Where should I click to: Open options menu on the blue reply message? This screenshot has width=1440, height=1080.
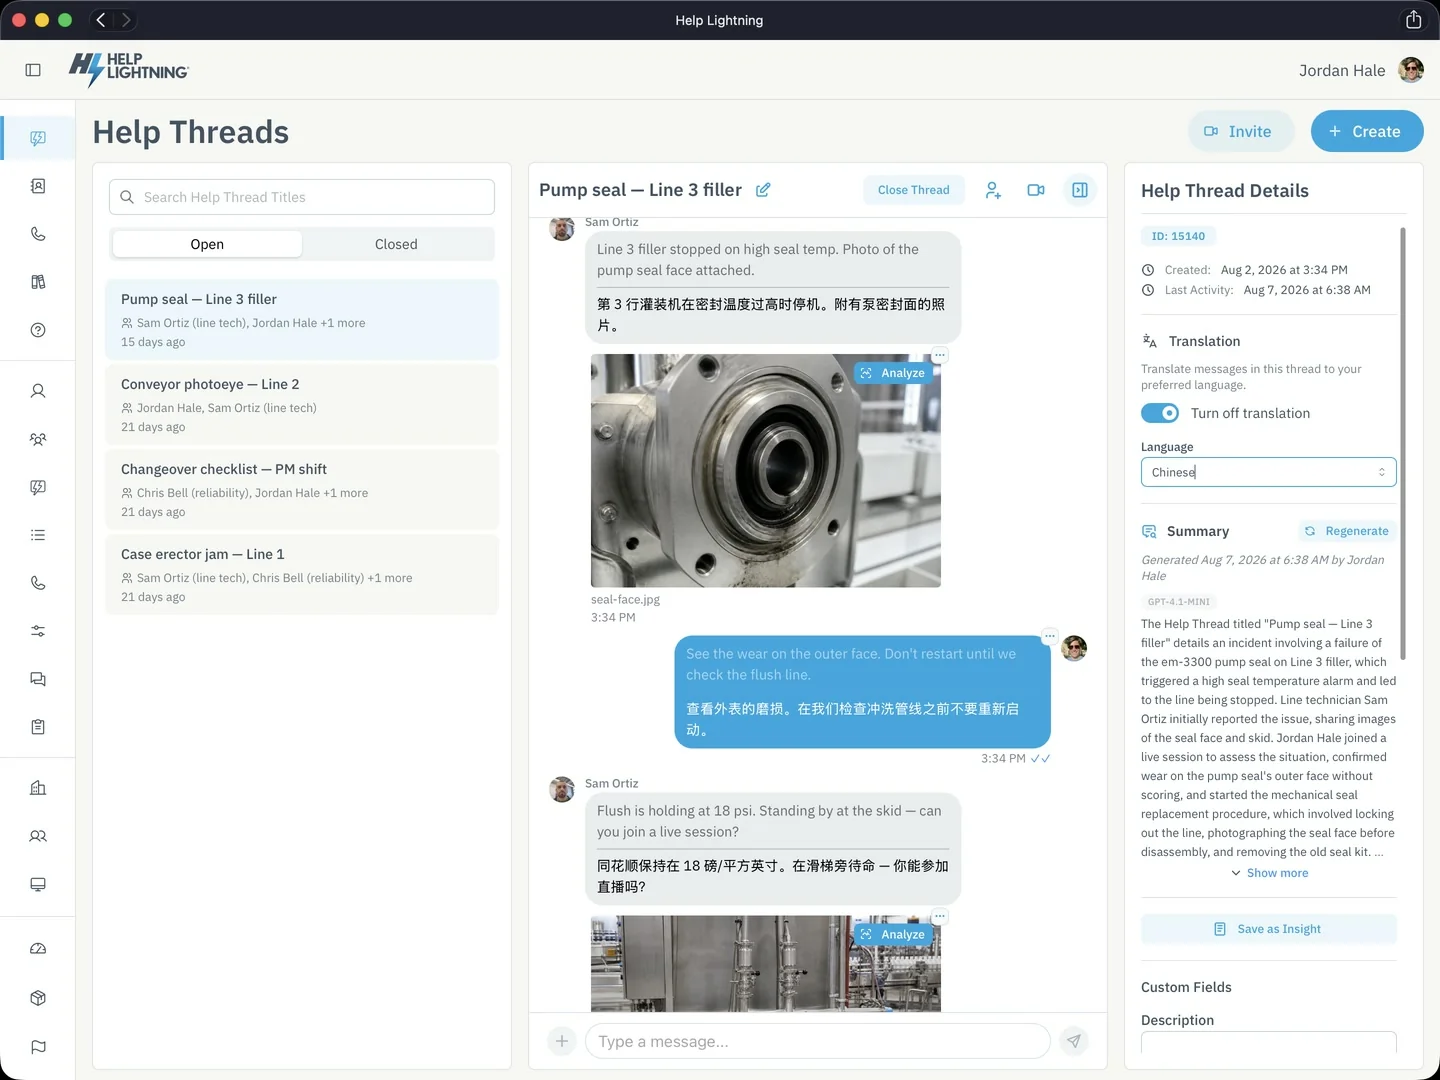tap(1049, 636)
